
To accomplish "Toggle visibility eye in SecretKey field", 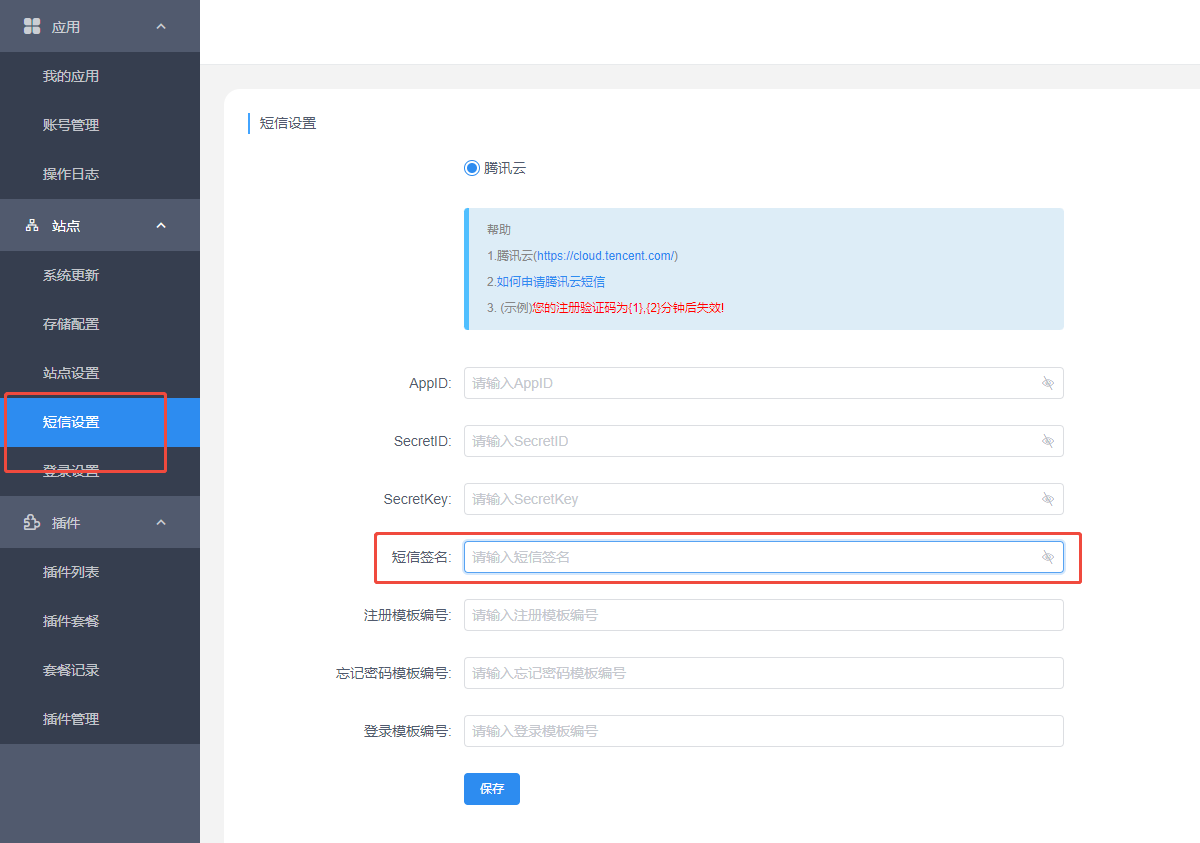I will click(x=1048, y=499).
